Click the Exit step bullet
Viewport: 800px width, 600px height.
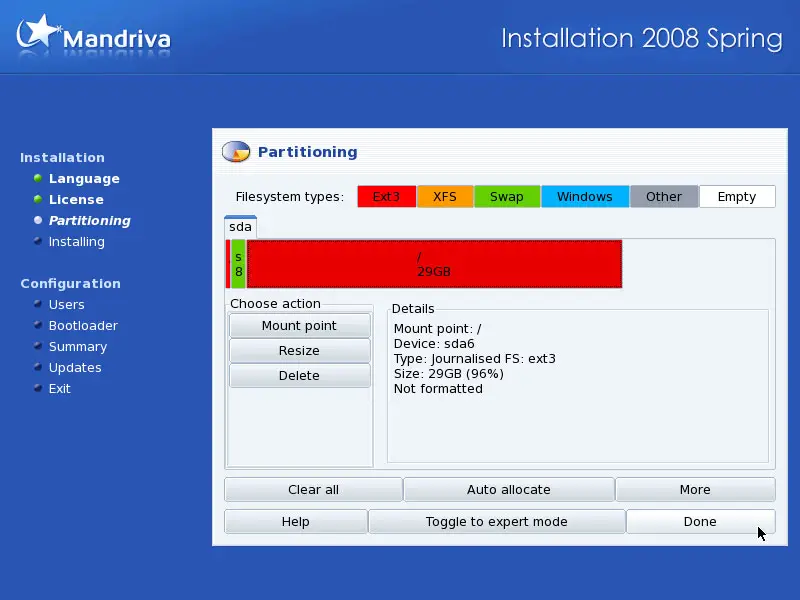38,388
